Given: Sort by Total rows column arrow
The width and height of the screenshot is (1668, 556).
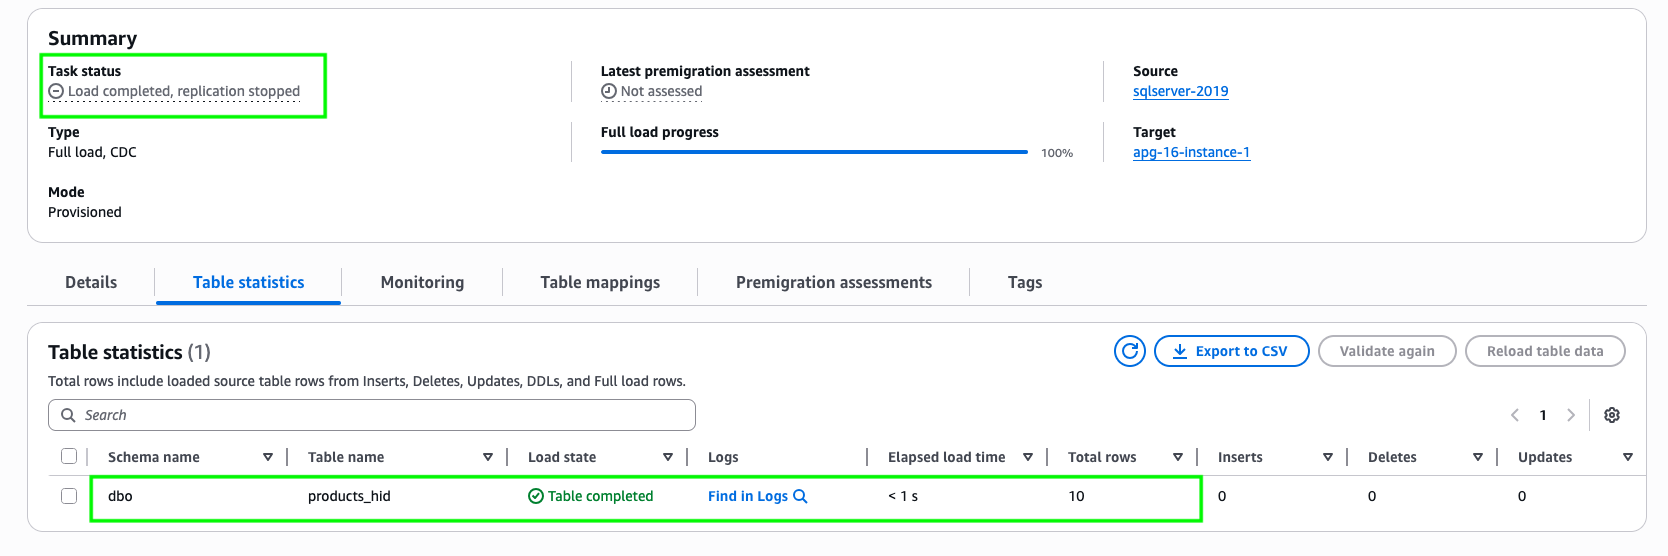Looking at the screenshot, I should click(1178, 457).
